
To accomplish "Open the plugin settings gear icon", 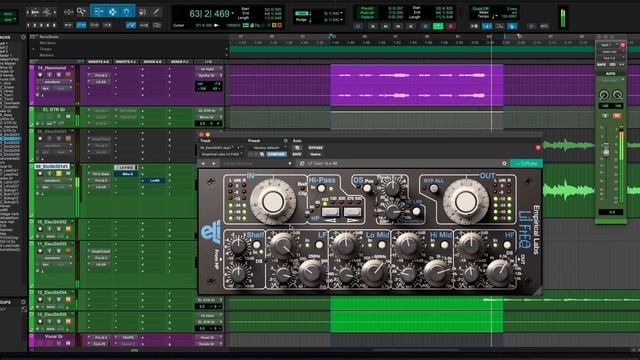I will point(504,163).
